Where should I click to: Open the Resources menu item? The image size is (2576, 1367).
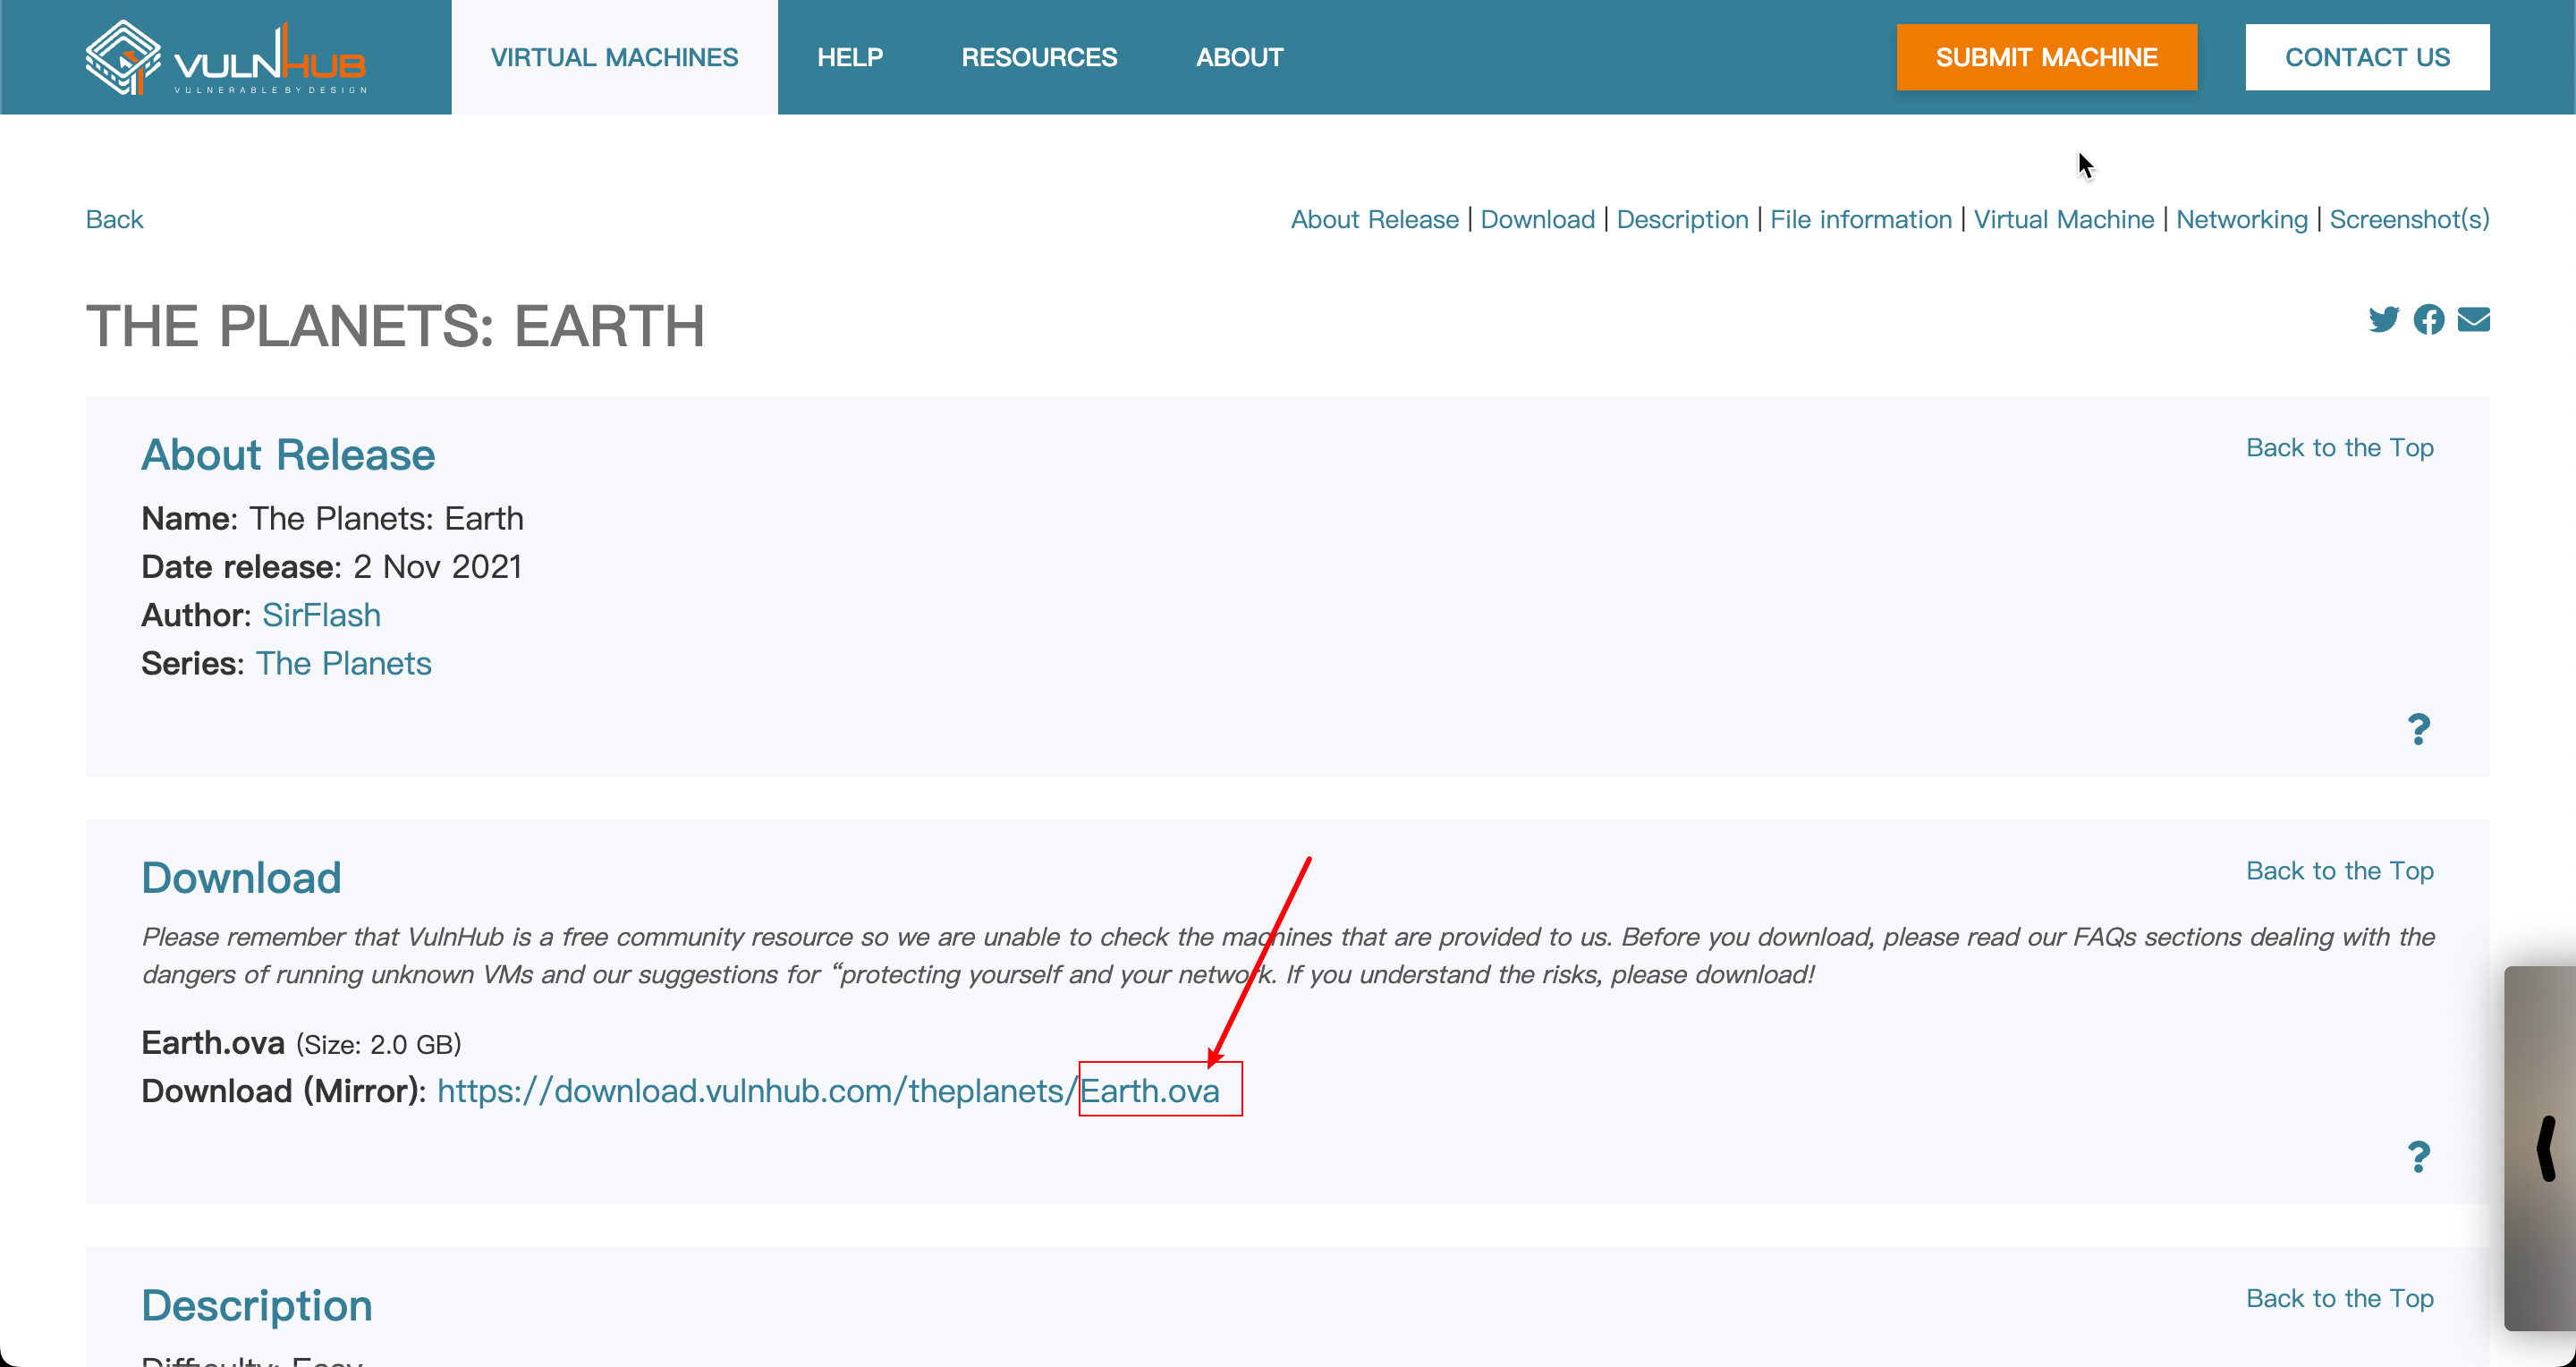[x=1039, y=58]
